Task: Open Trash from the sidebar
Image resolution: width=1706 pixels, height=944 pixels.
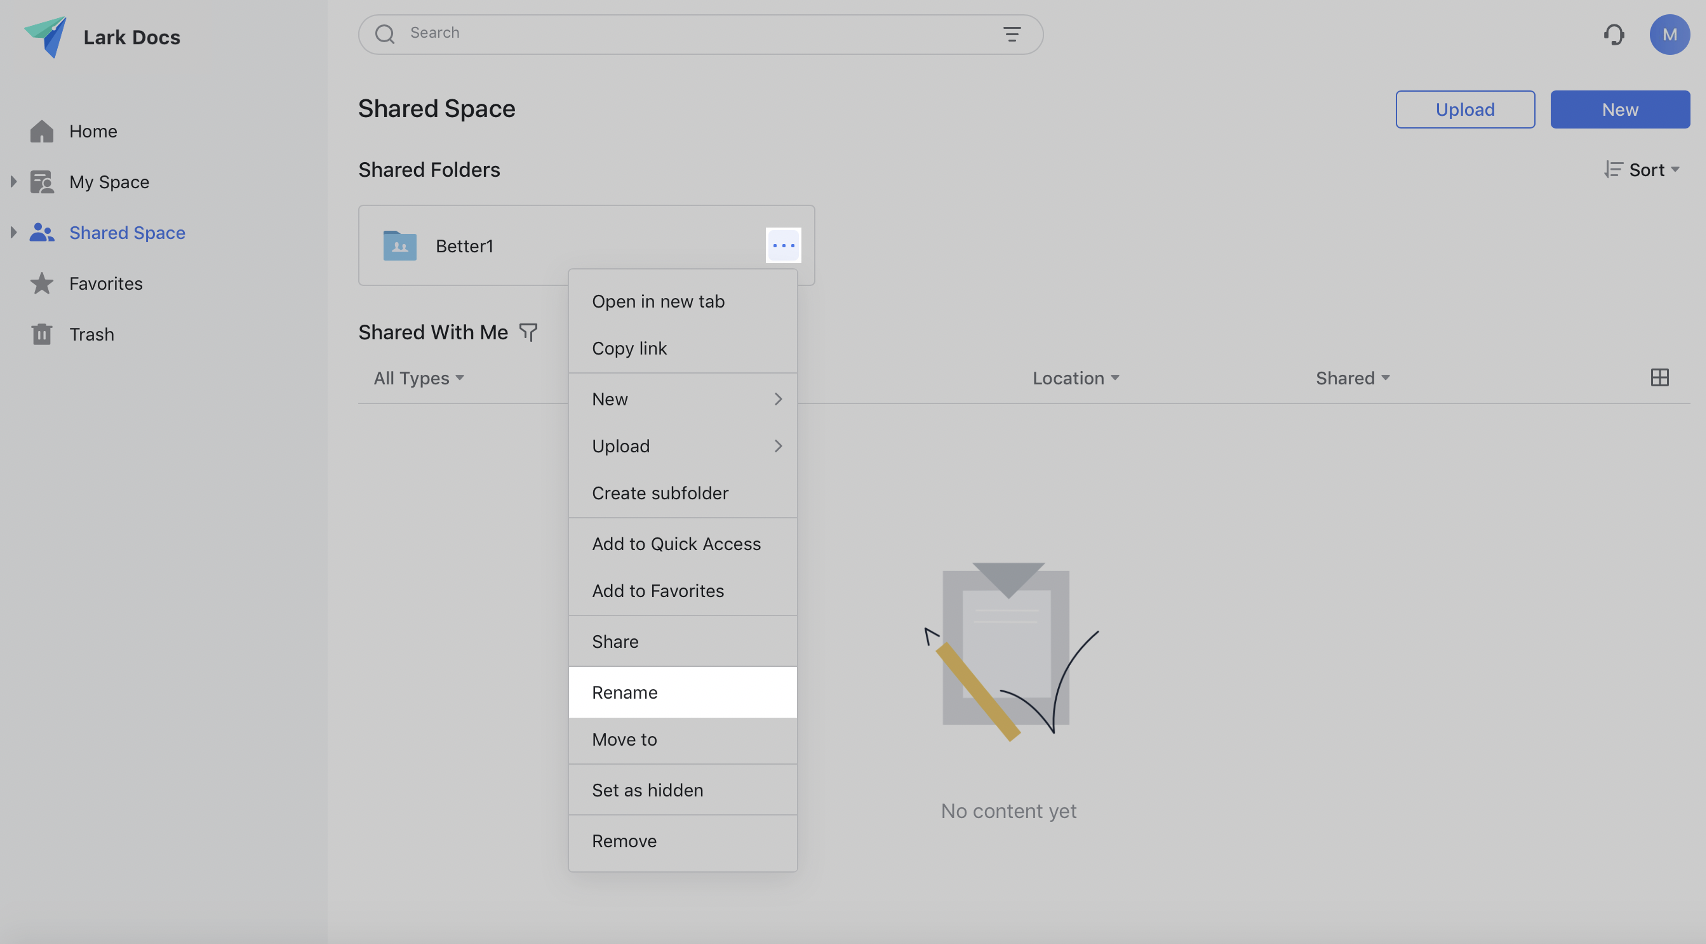Action: click(x=91, y=335)
